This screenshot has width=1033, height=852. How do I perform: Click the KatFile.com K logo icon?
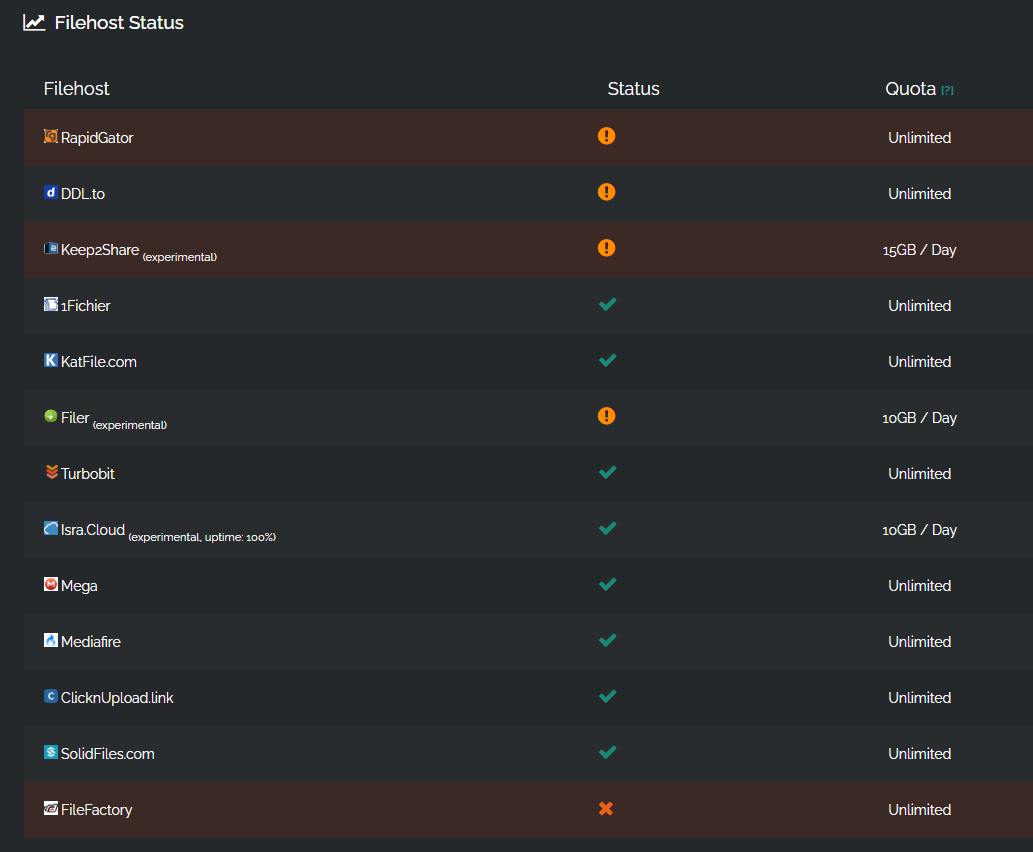[x=51, y=360]
